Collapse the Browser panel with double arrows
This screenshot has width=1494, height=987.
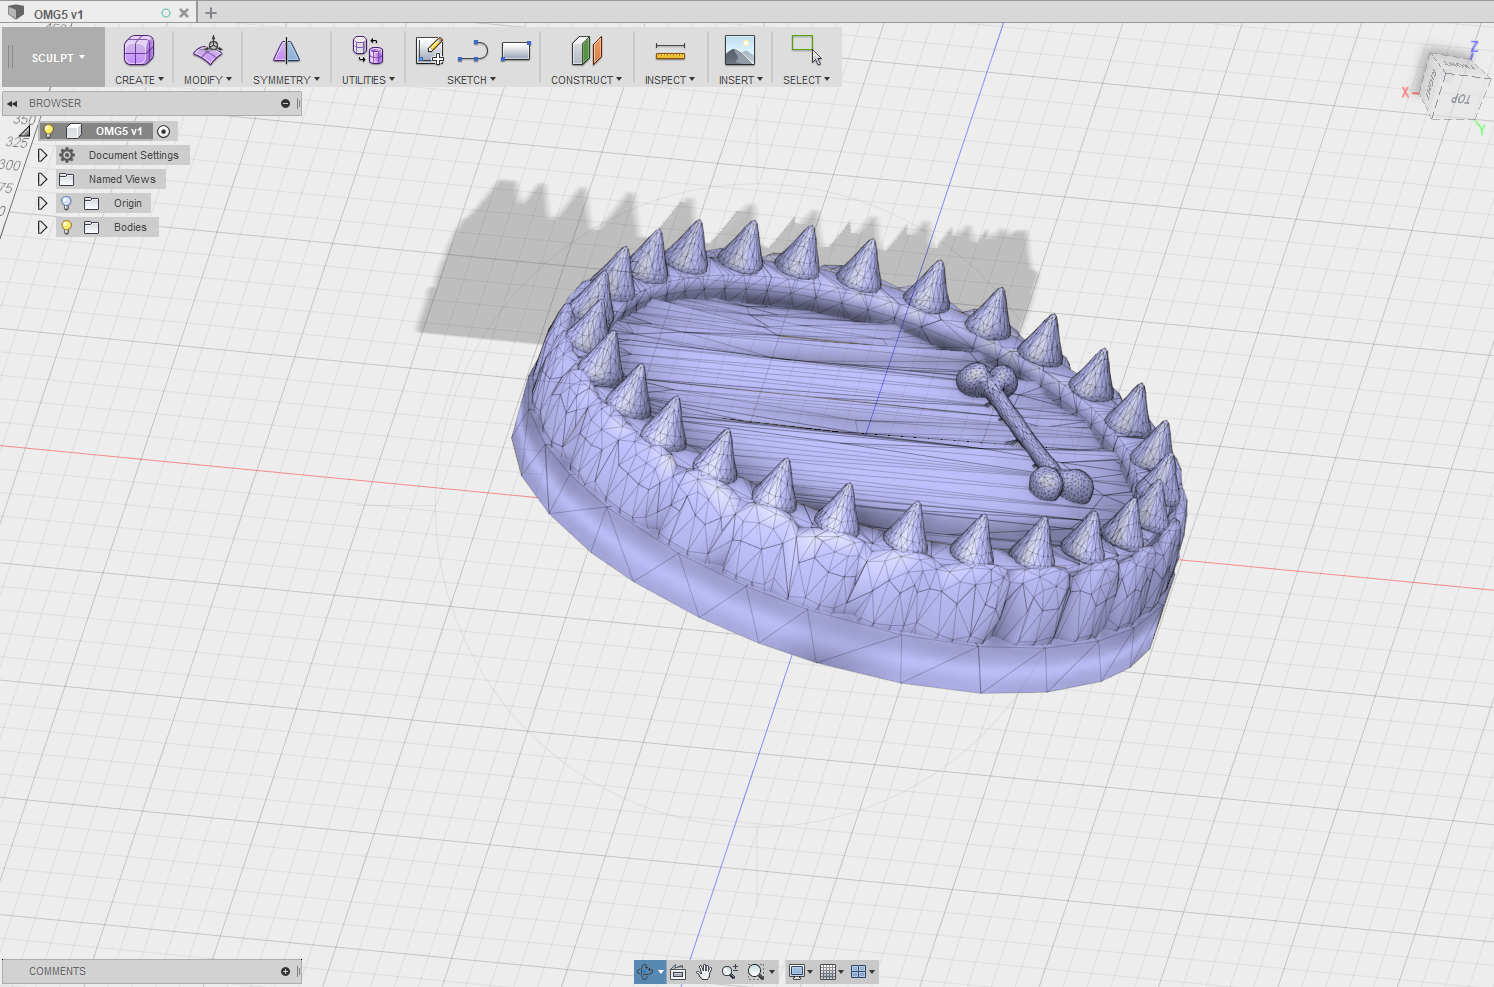[12, 103]
